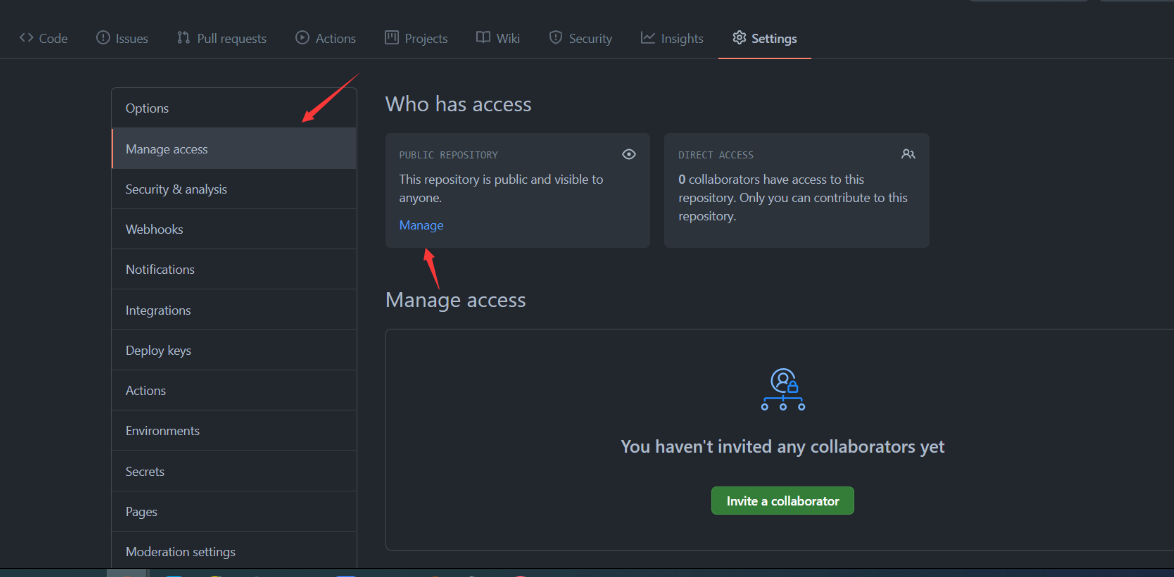Open Options in settings sidebar
The height and width of the screenshot is (577, 1174).
[x=234, y=109]
